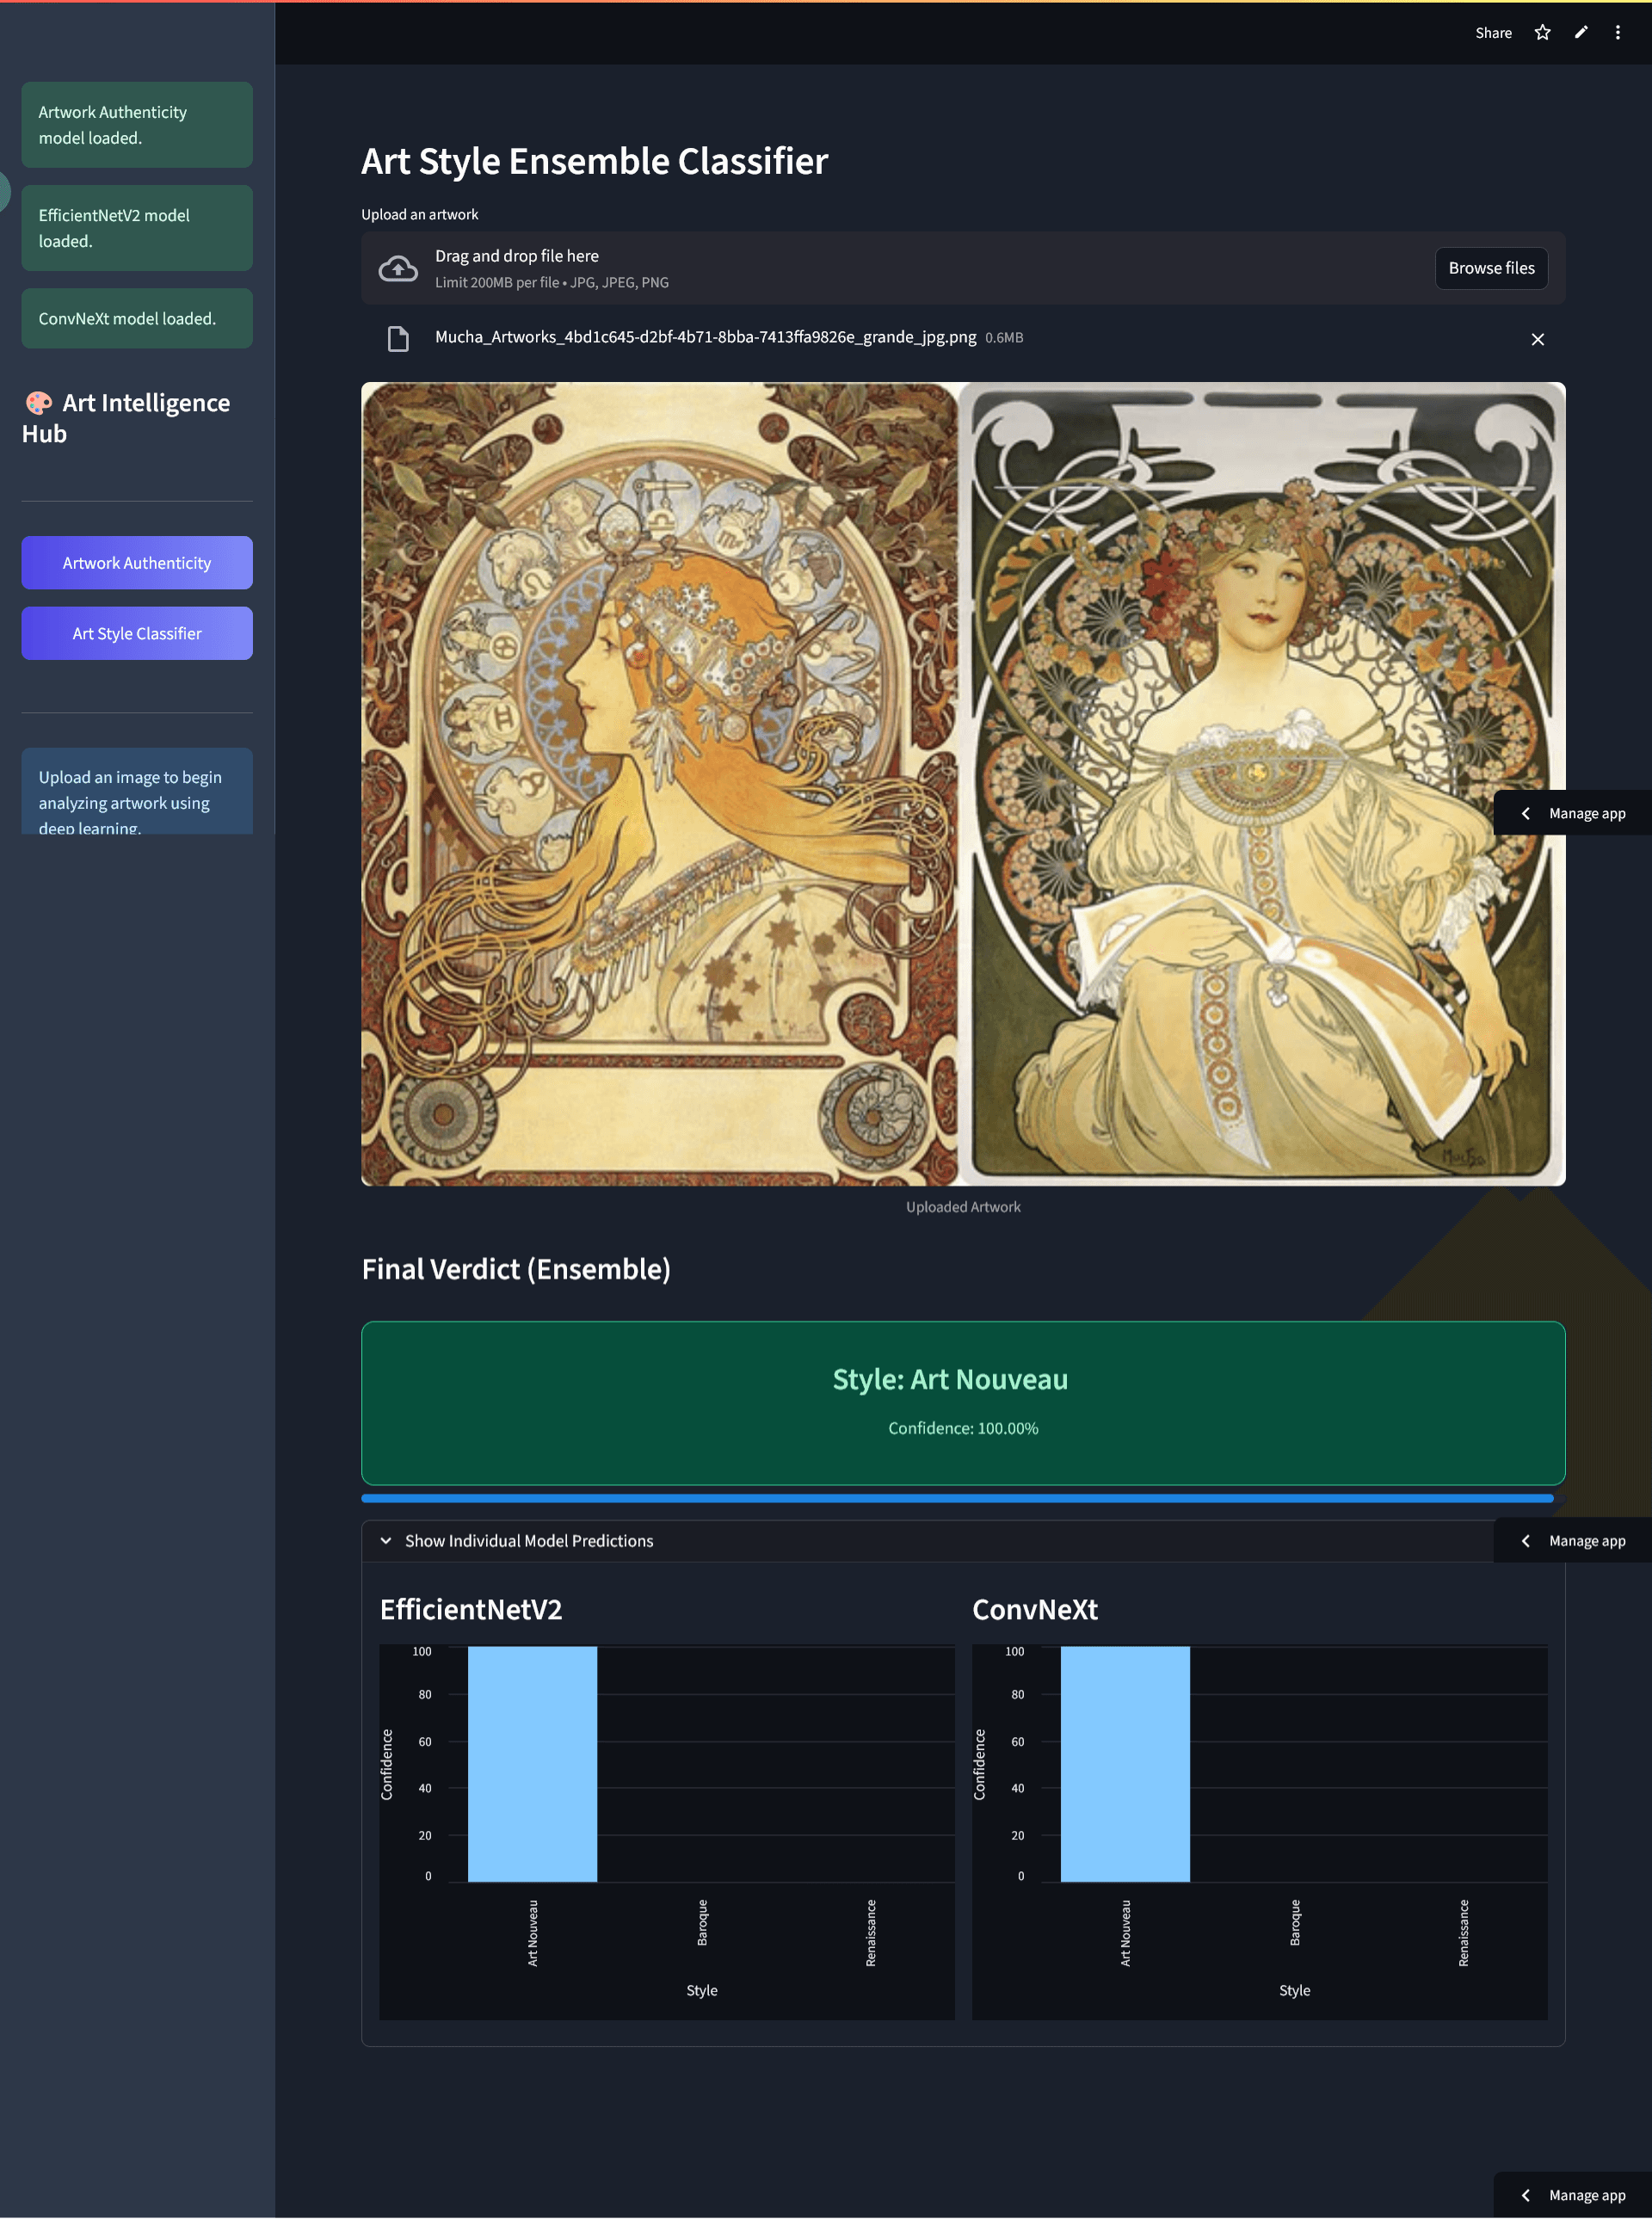Image resolution: width=1652 pixels, height=2219 pixels.
Task: Click the palette icon next to Art Intelligence Hub
Action: coord(38,403)
